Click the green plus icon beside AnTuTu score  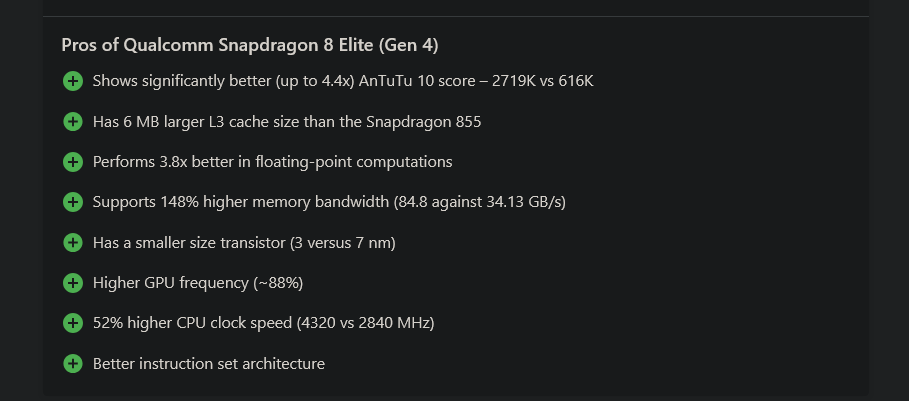pos(72,81)
